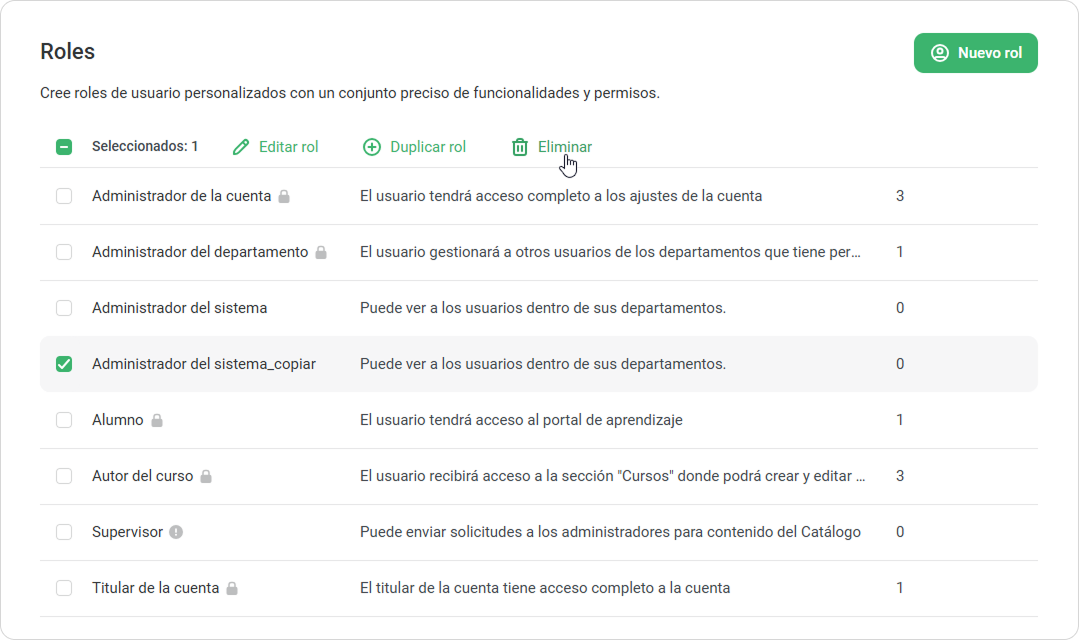The image size is (1079, 640).
Task: Click the Duplicar rol label
Action: click(x=428, y=147)
